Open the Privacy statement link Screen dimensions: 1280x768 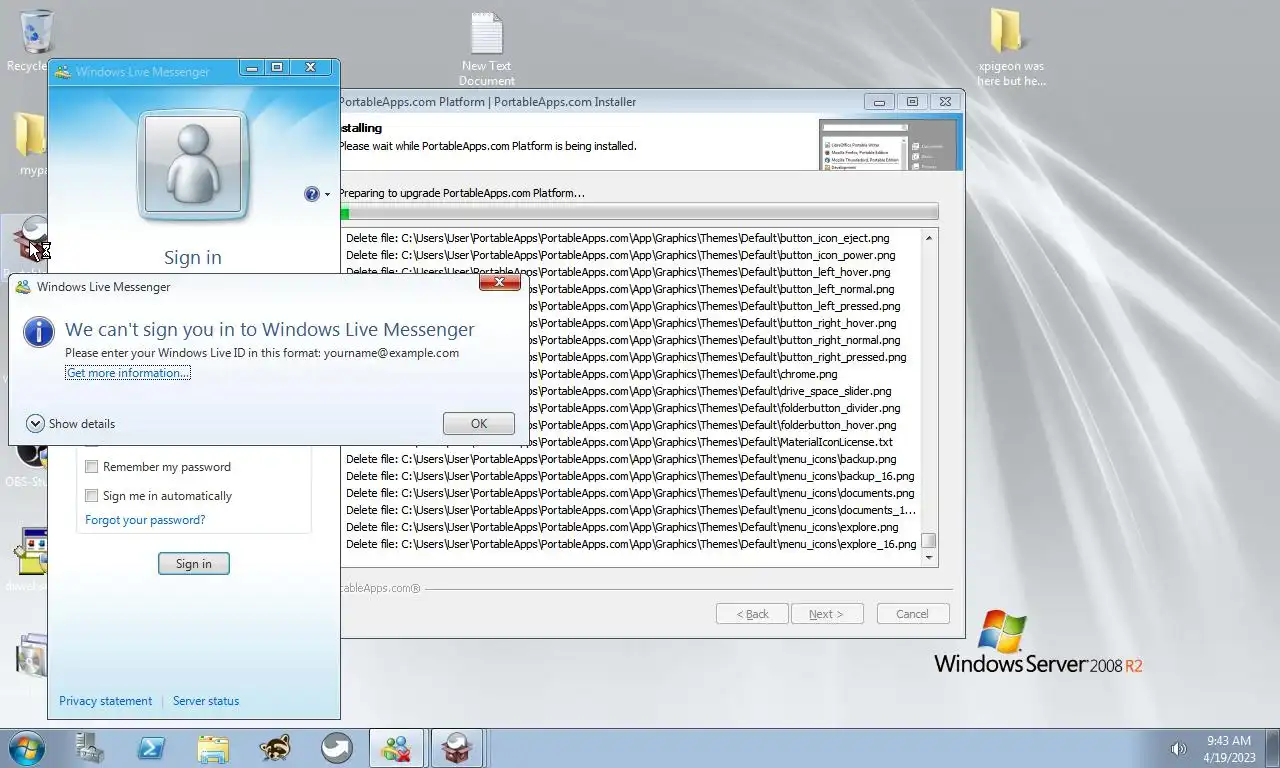(106, 701)
